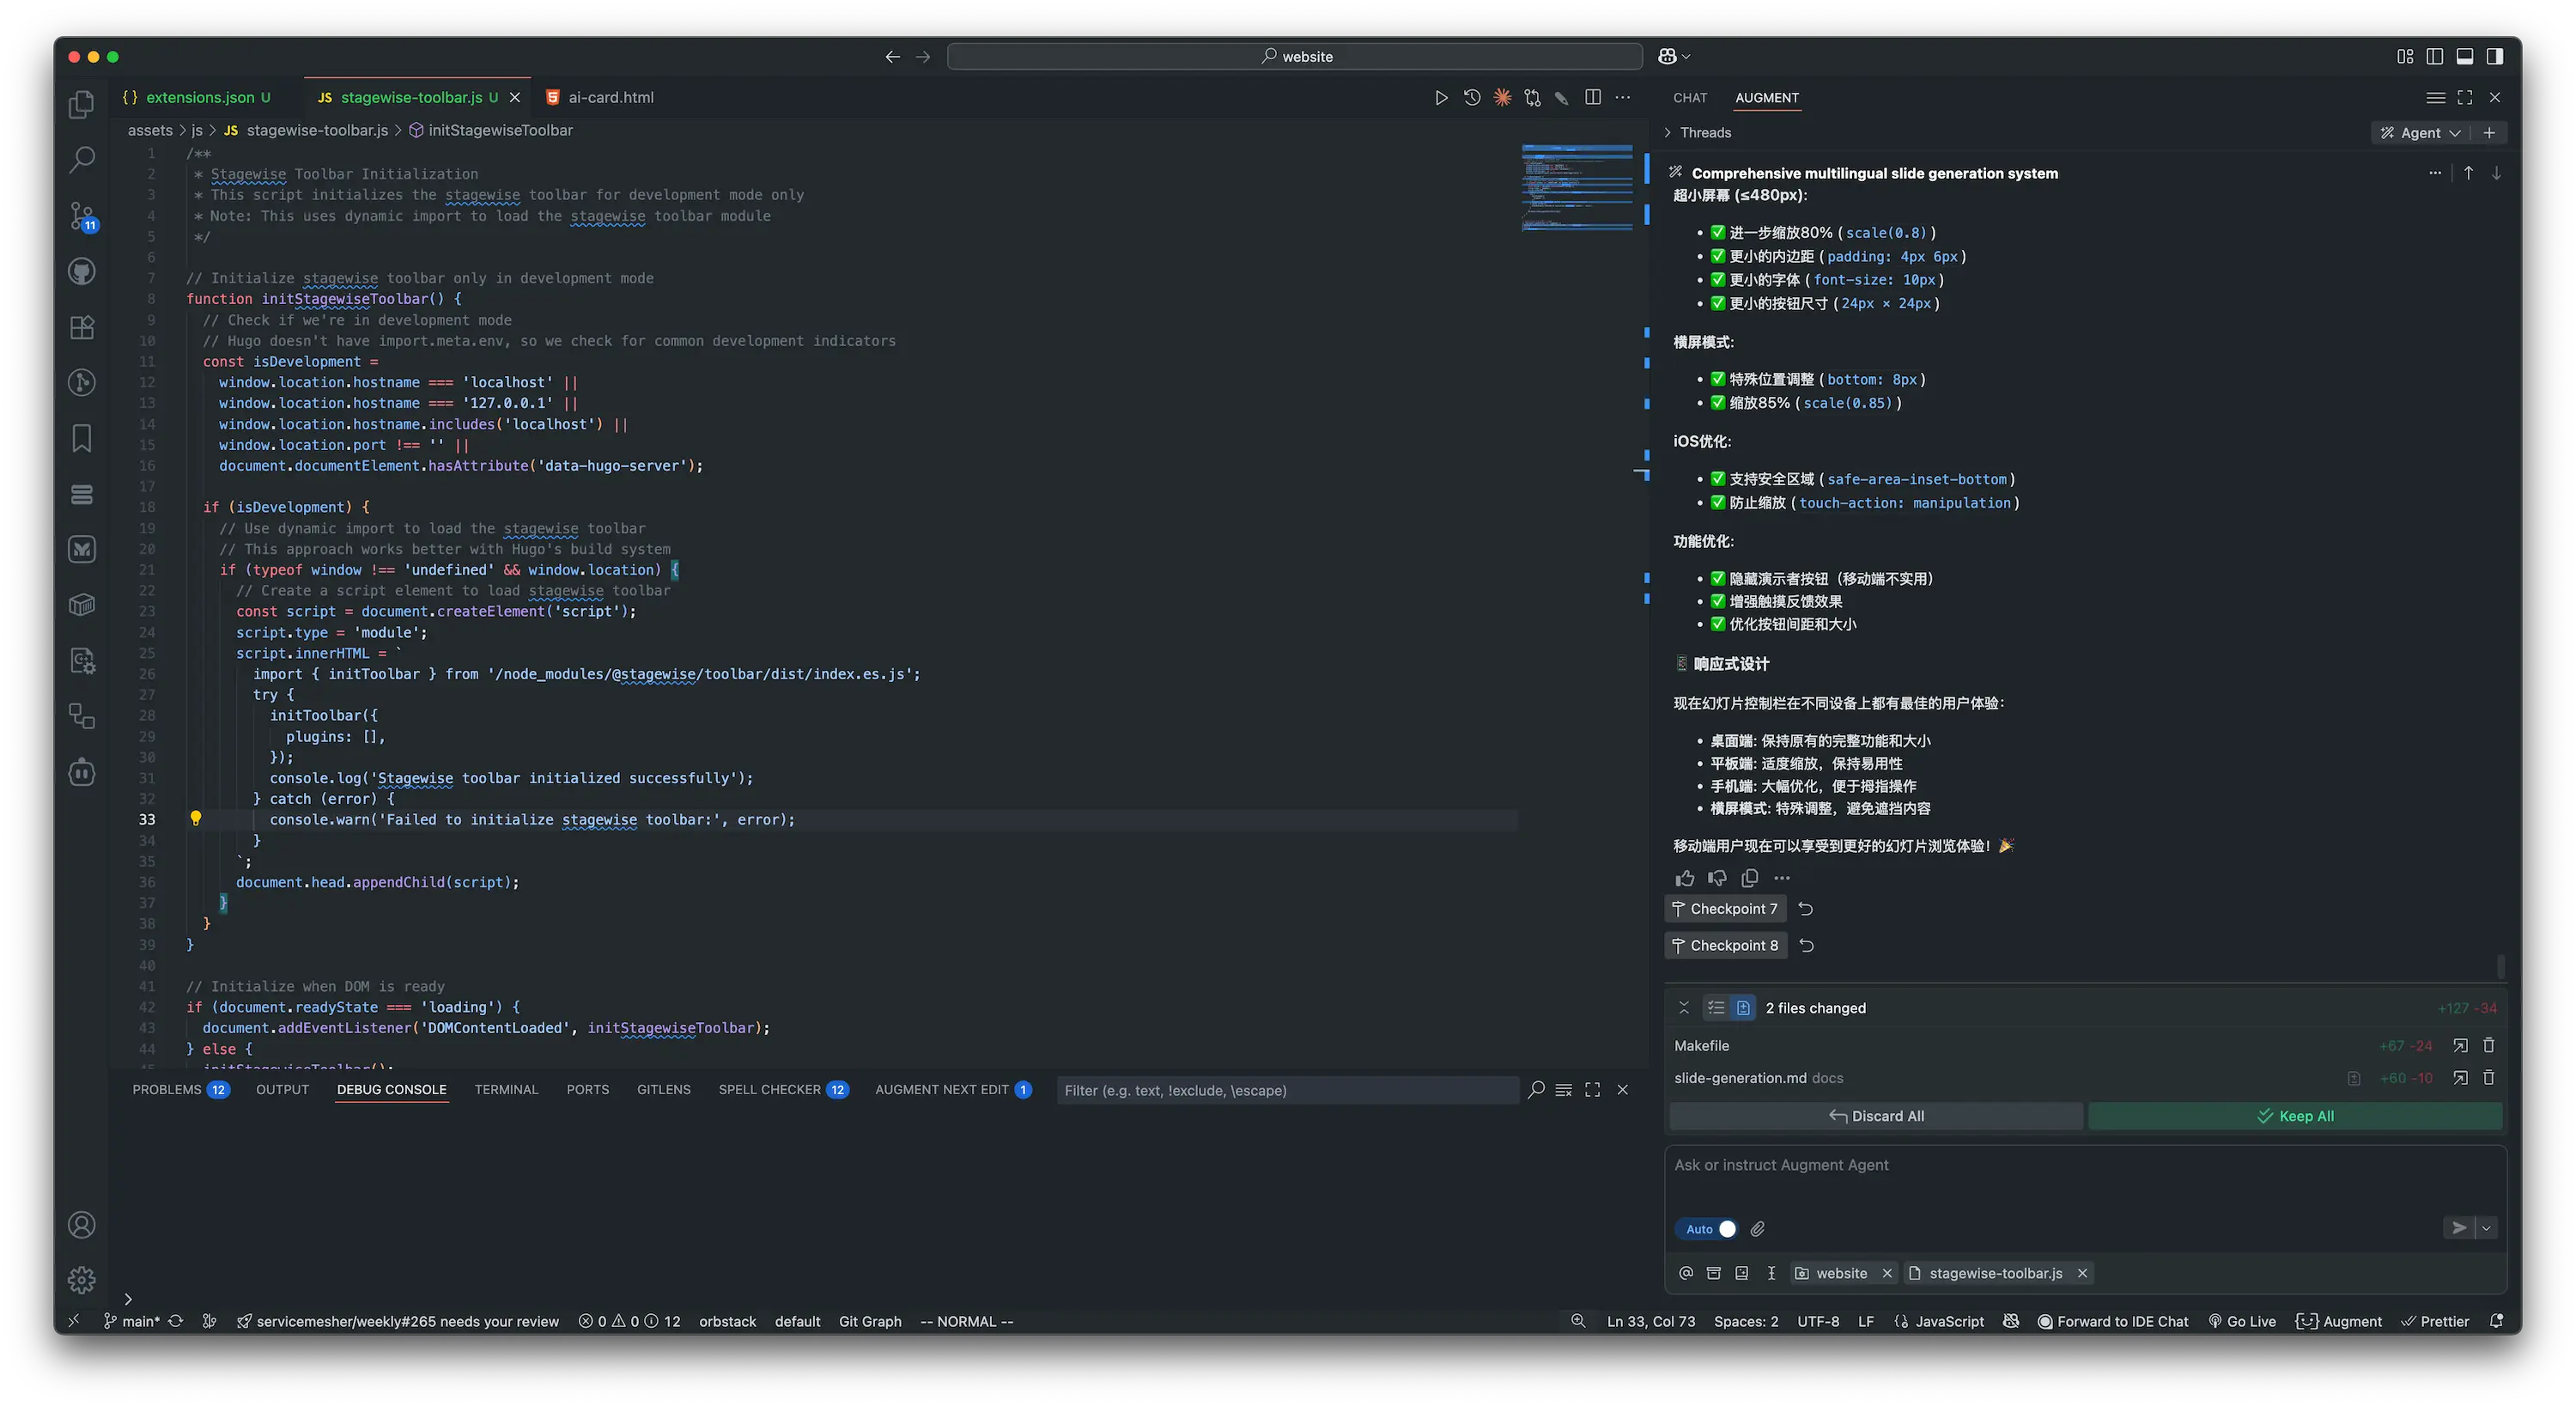Switch changed files to diff summary view

pyautogui.click(x=1743, y=1008)
